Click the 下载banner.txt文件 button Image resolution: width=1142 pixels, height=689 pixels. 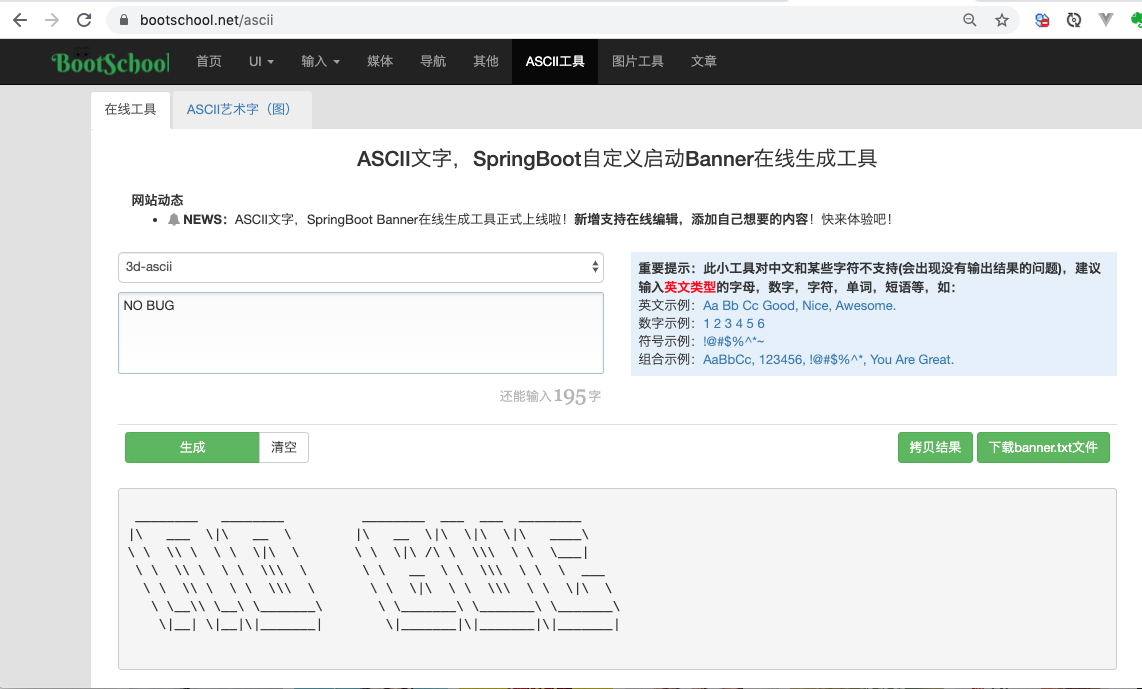(x=1043, y=447)
